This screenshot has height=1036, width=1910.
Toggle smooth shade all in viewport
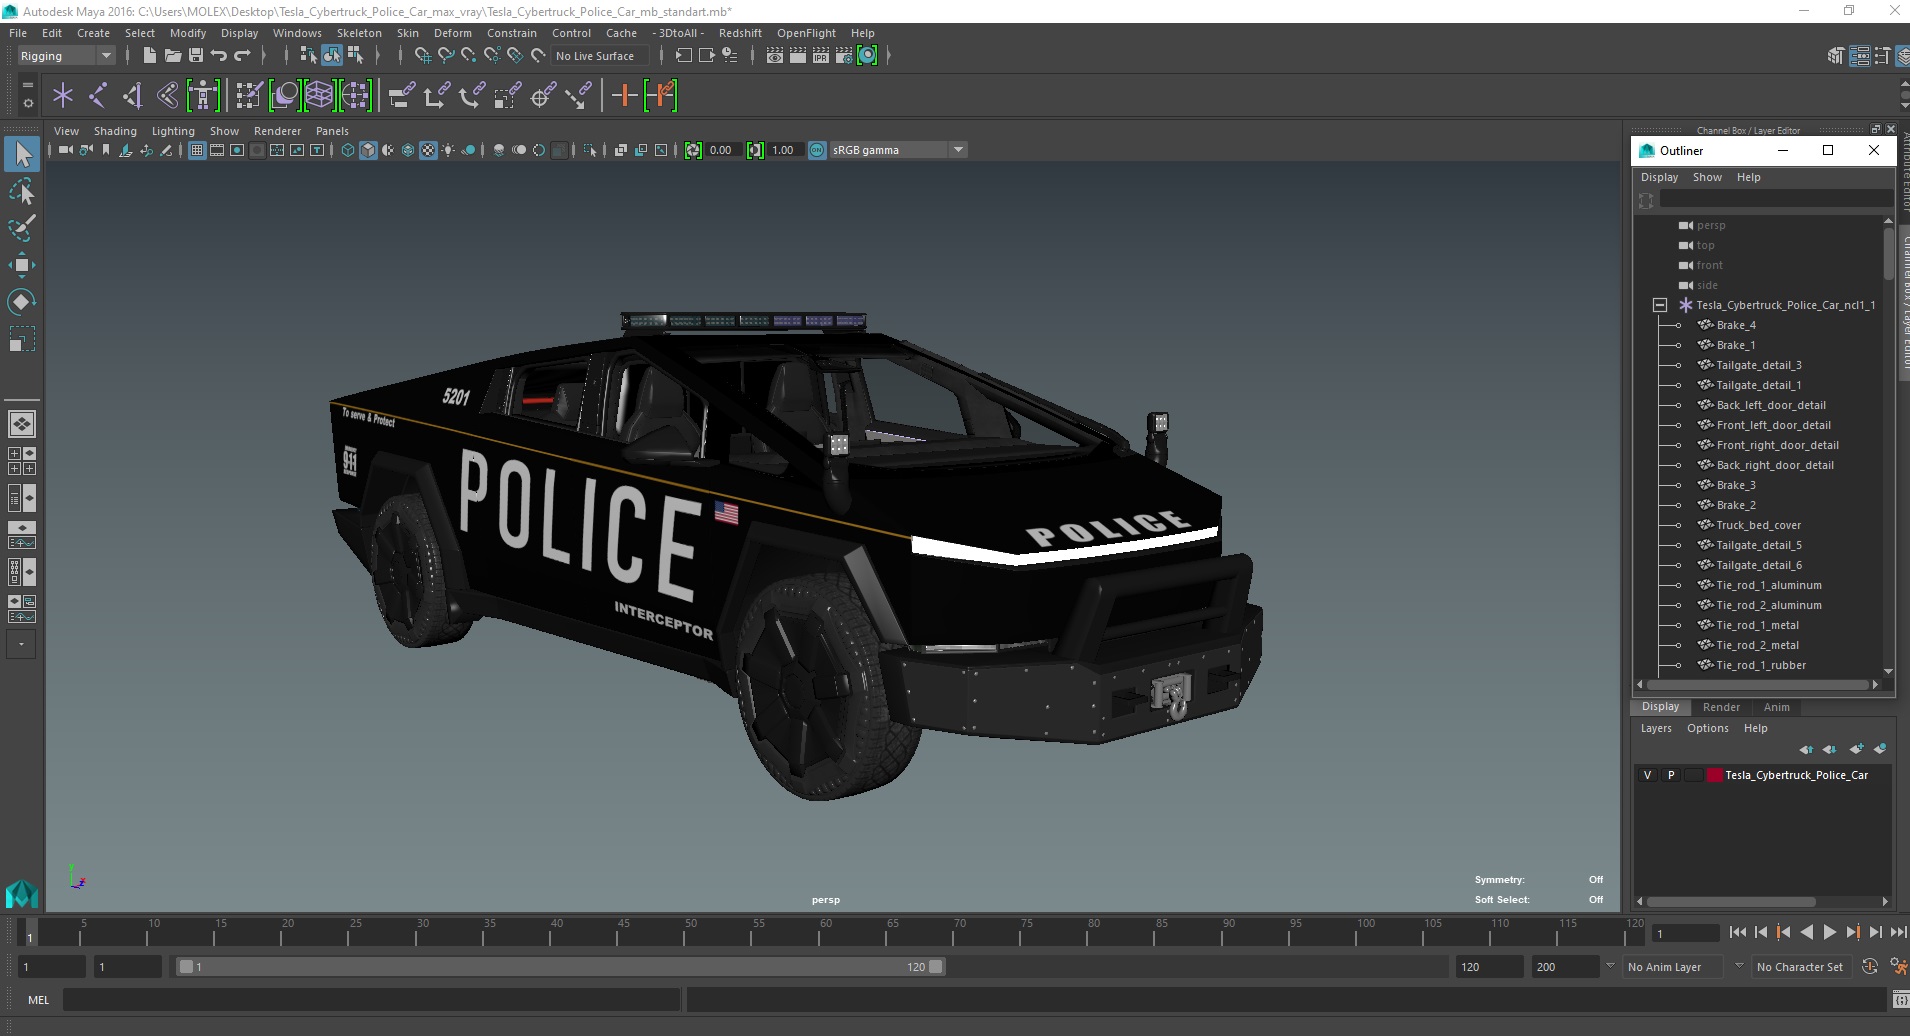point(368,150)
